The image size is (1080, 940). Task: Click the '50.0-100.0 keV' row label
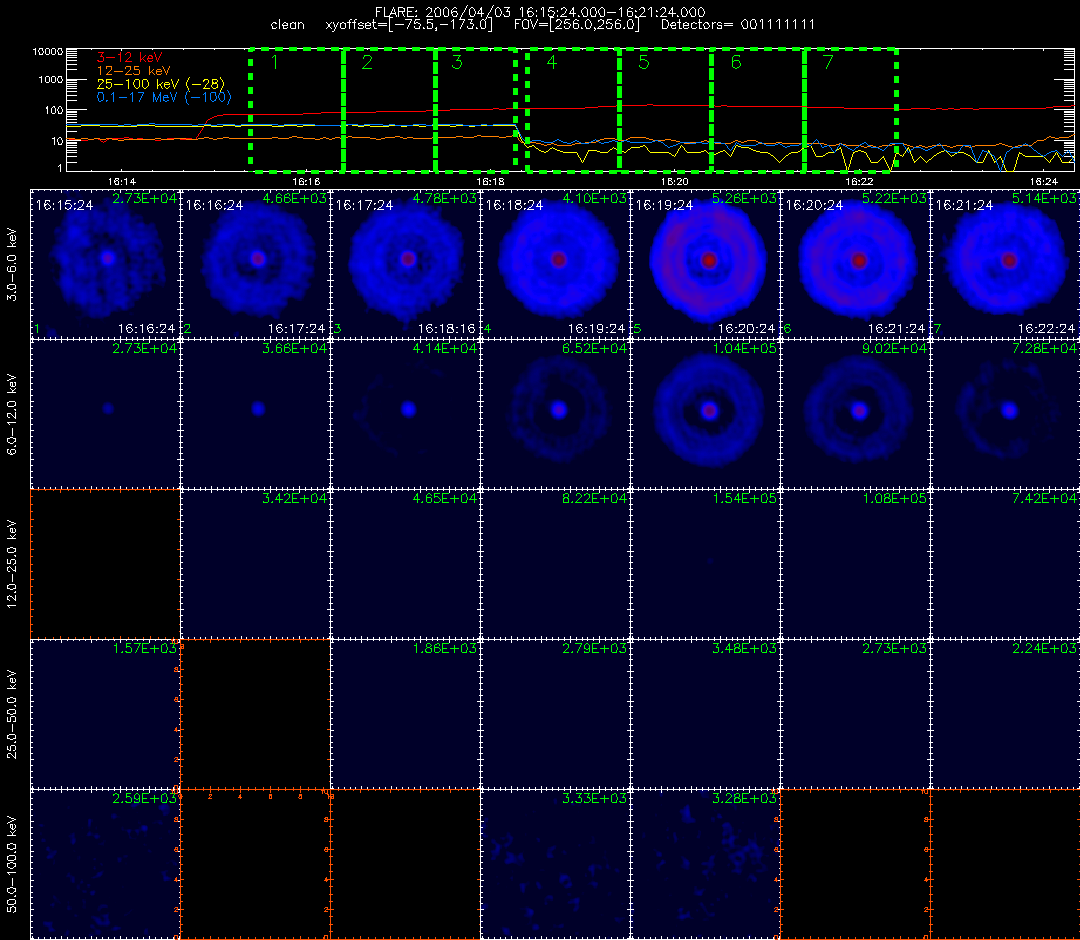tap(12, 865)
